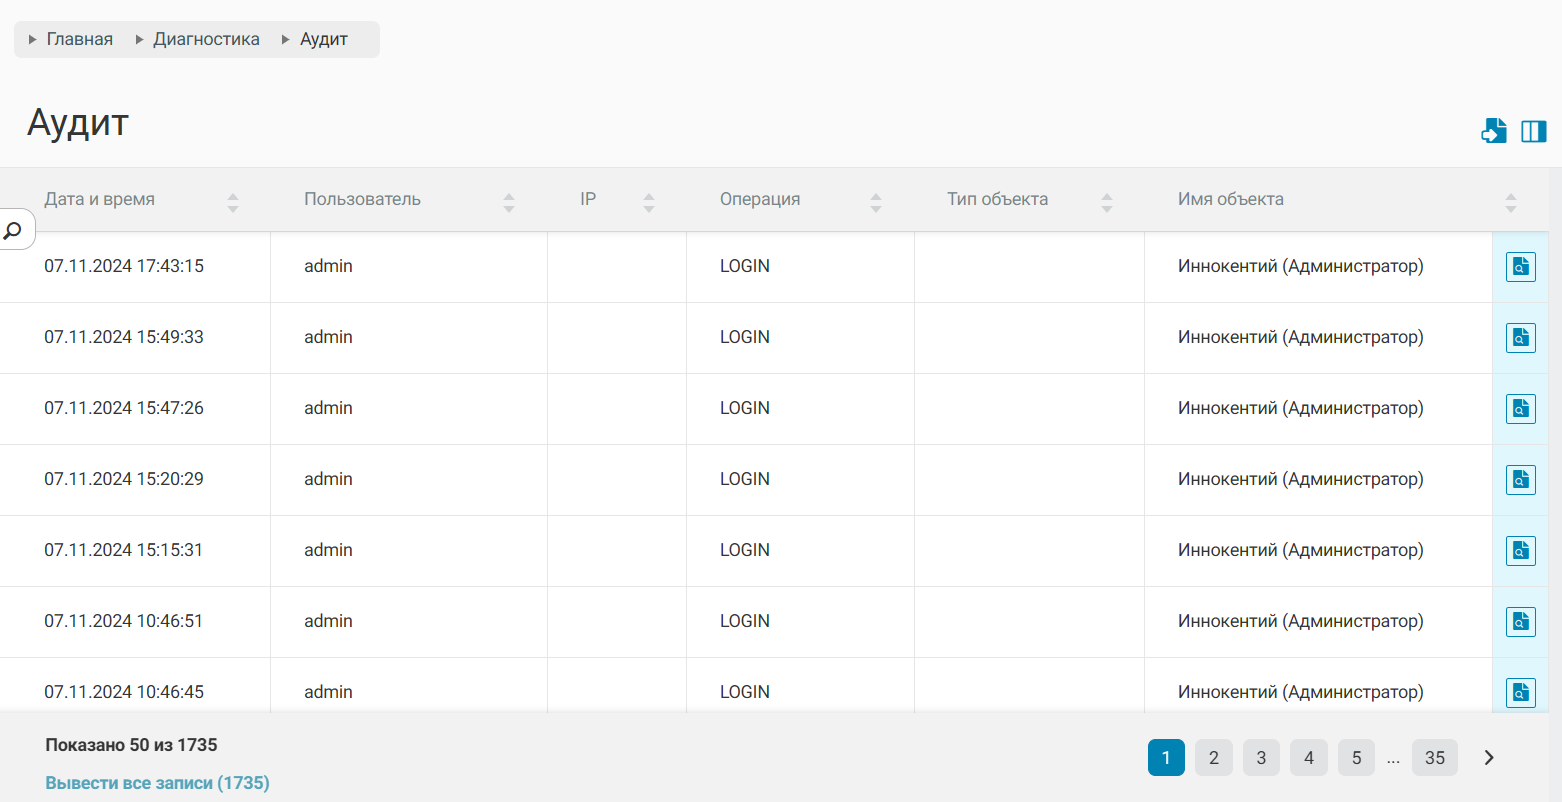The image size is (1562, 802).
Task: Navigate to Диагностика breadcrumb item
Action: (206, 39)
